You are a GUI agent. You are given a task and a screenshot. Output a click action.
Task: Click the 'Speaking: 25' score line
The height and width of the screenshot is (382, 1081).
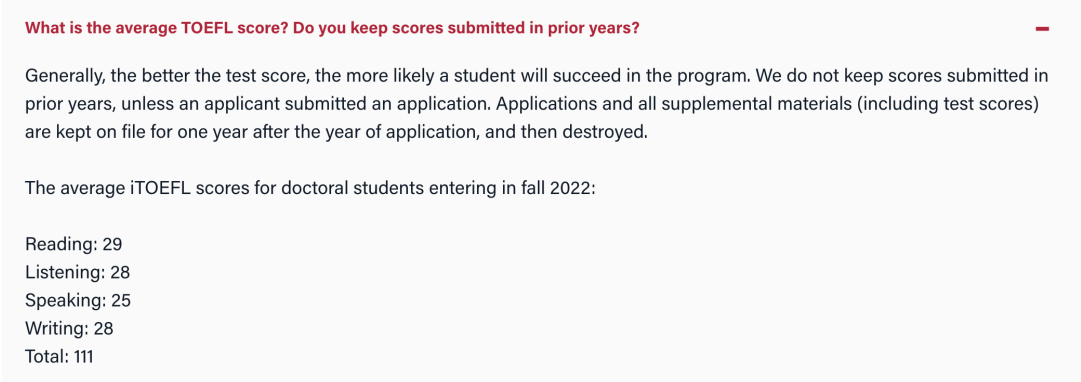click(x=78, y=301)
